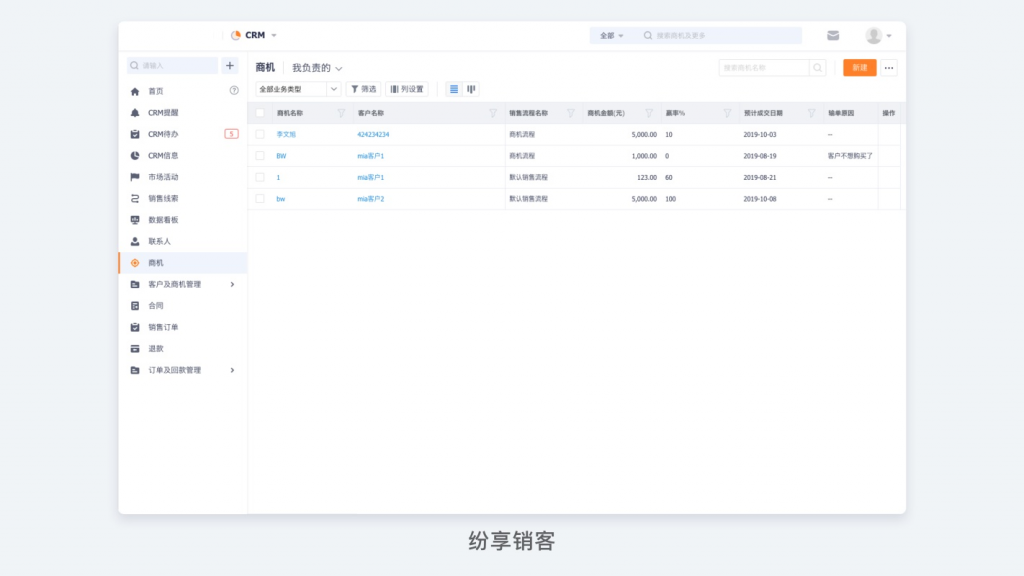
Task: Click the 联系人 person icon
Action: point(135,242)
